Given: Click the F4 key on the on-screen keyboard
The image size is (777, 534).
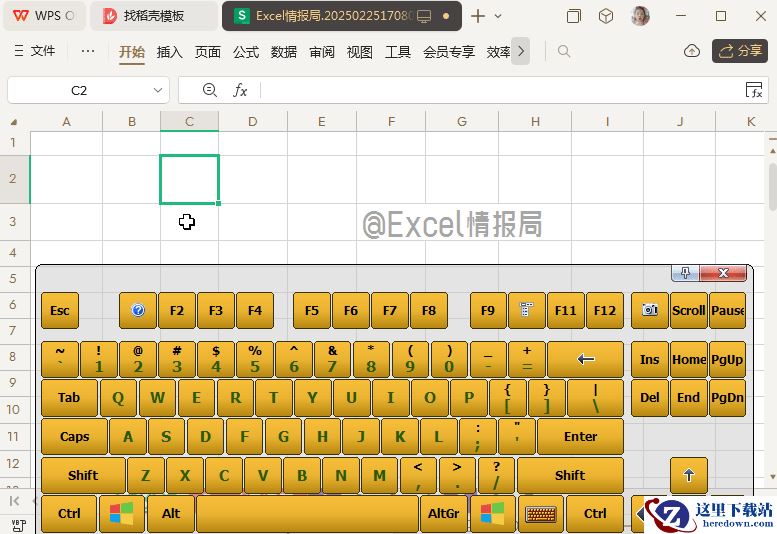Looking at the screenshot, I should click(x=255, y=311).
